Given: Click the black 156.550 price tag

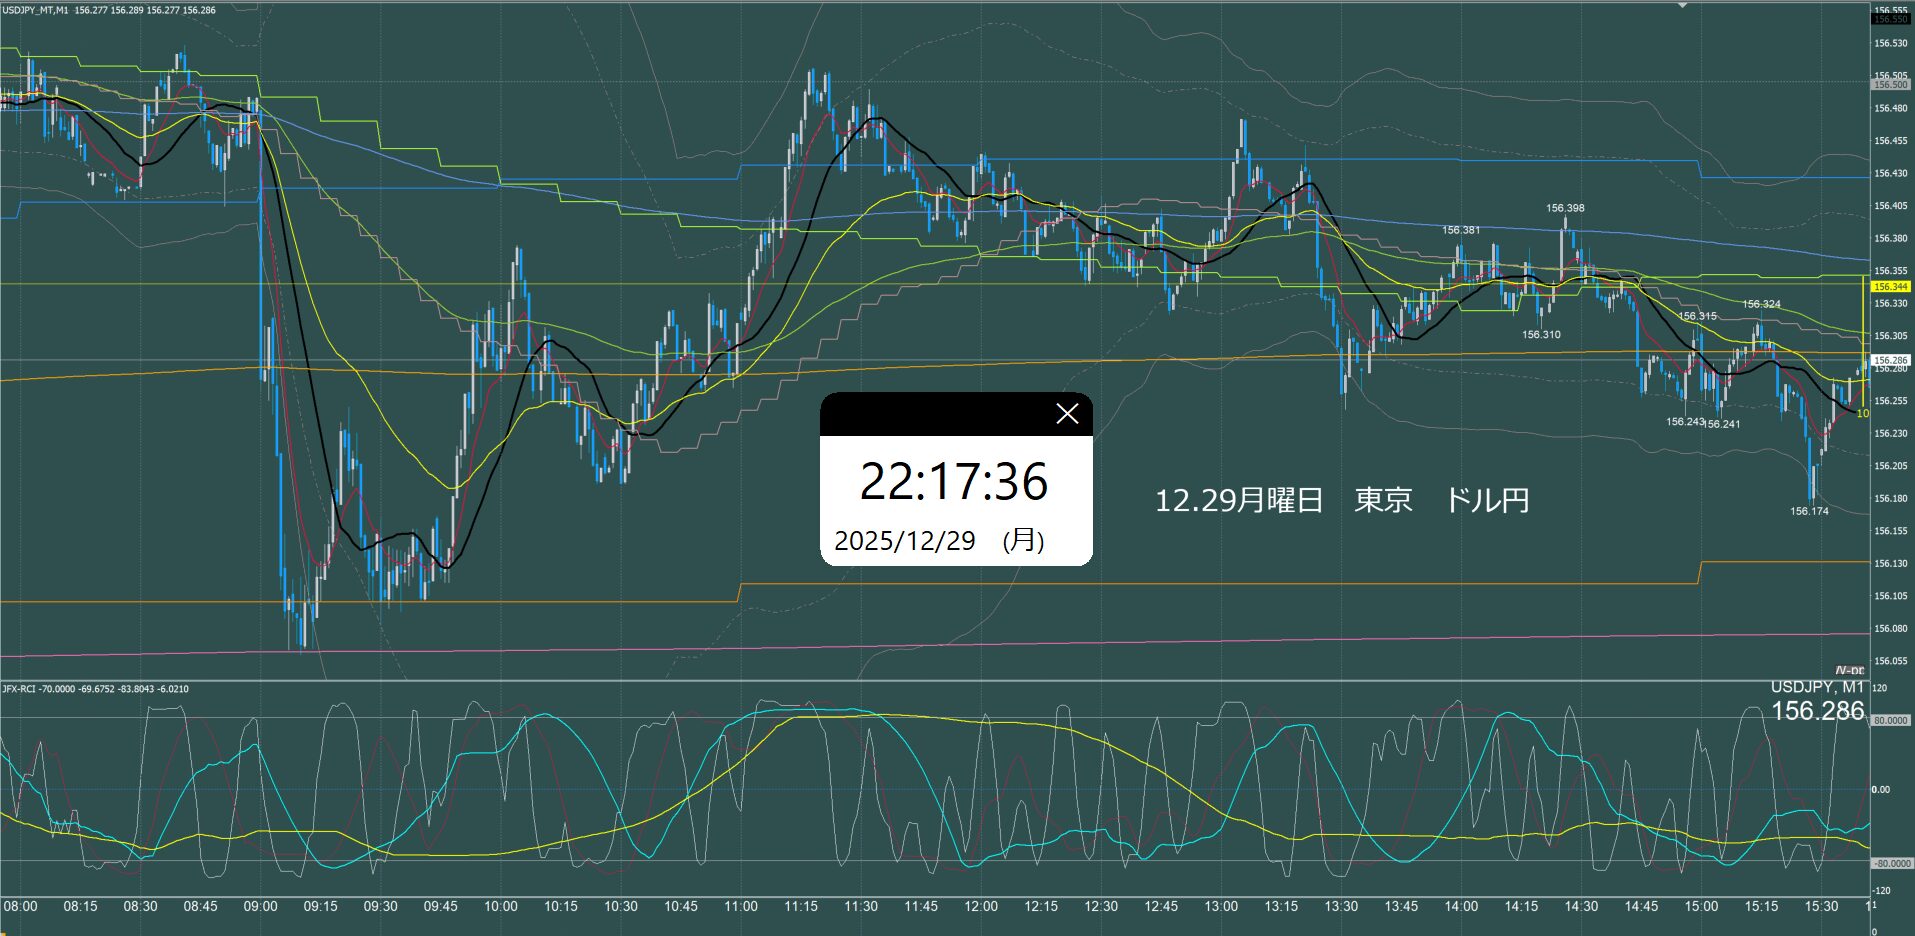Looking at the screenshot, I should tap(1890, 19).
